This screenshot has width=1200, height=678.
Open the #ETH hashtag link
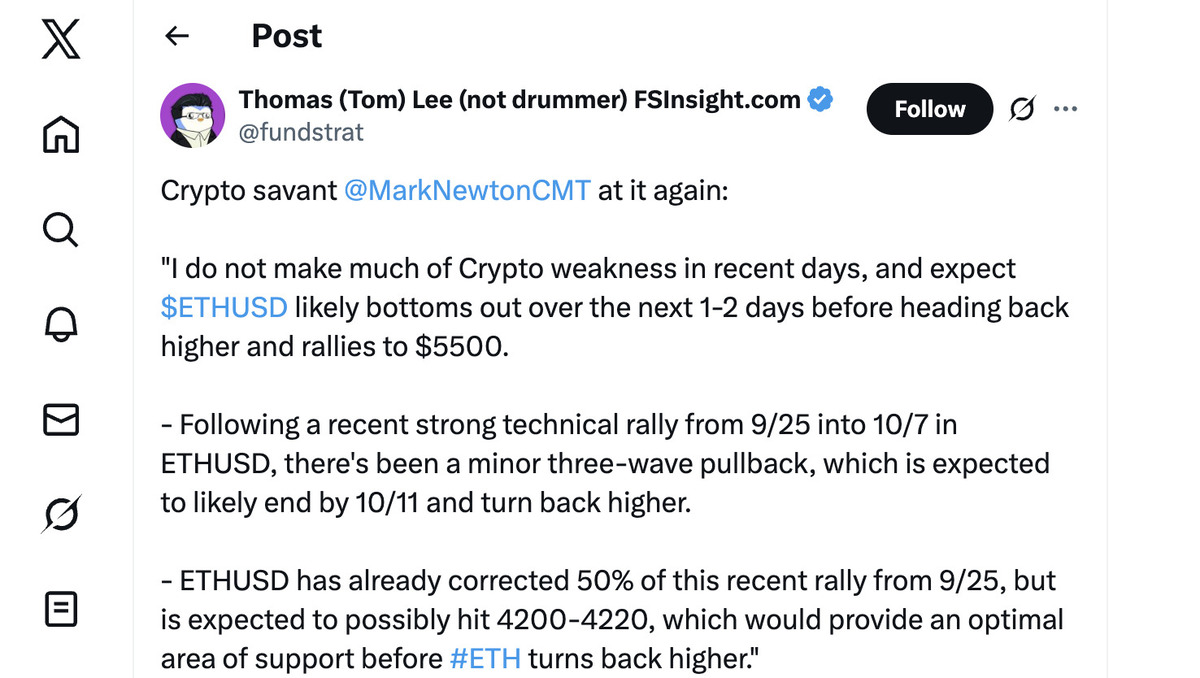(485, 658)
